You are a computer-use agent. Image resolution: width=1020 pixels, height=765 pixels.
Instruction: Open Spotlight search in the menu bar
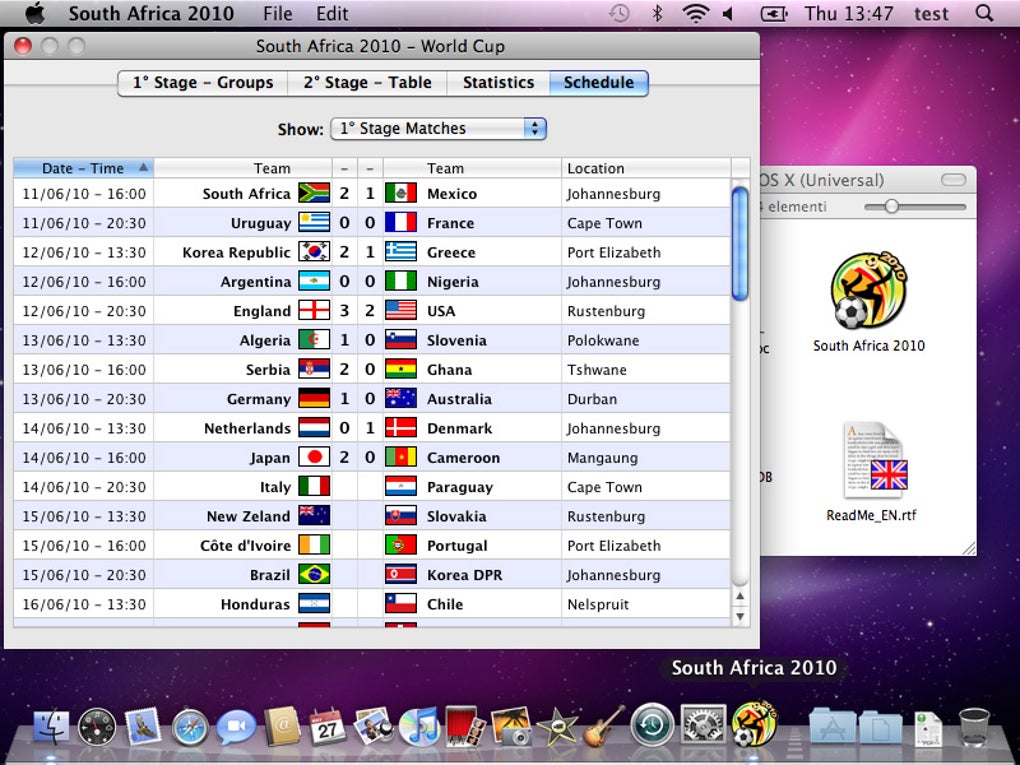point(985,13)
